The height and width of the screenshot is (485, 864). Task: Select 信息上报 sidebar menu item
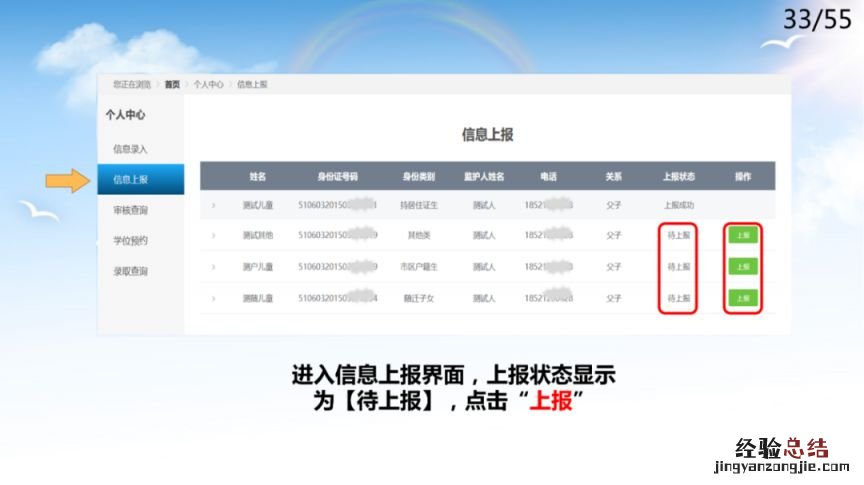tap(141, 179)
